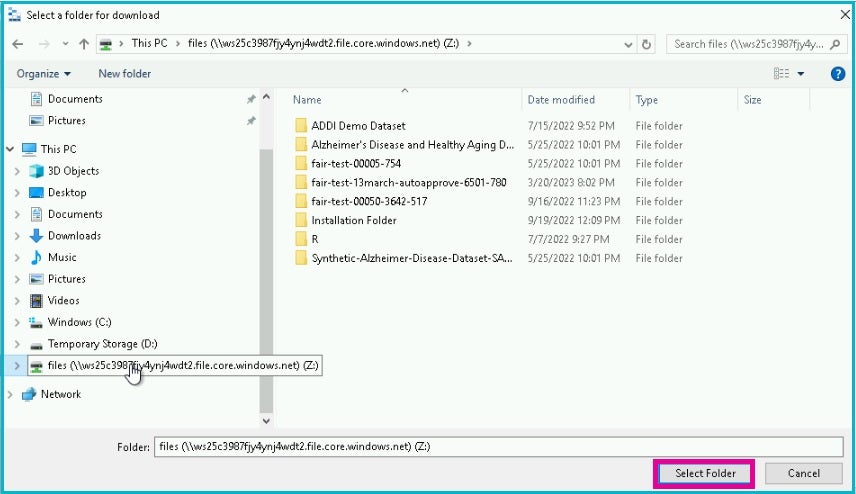Select Alzheimer's Disease and Healthy Aging folder
This screenshot has height=494, width=856.
[413, 145]
